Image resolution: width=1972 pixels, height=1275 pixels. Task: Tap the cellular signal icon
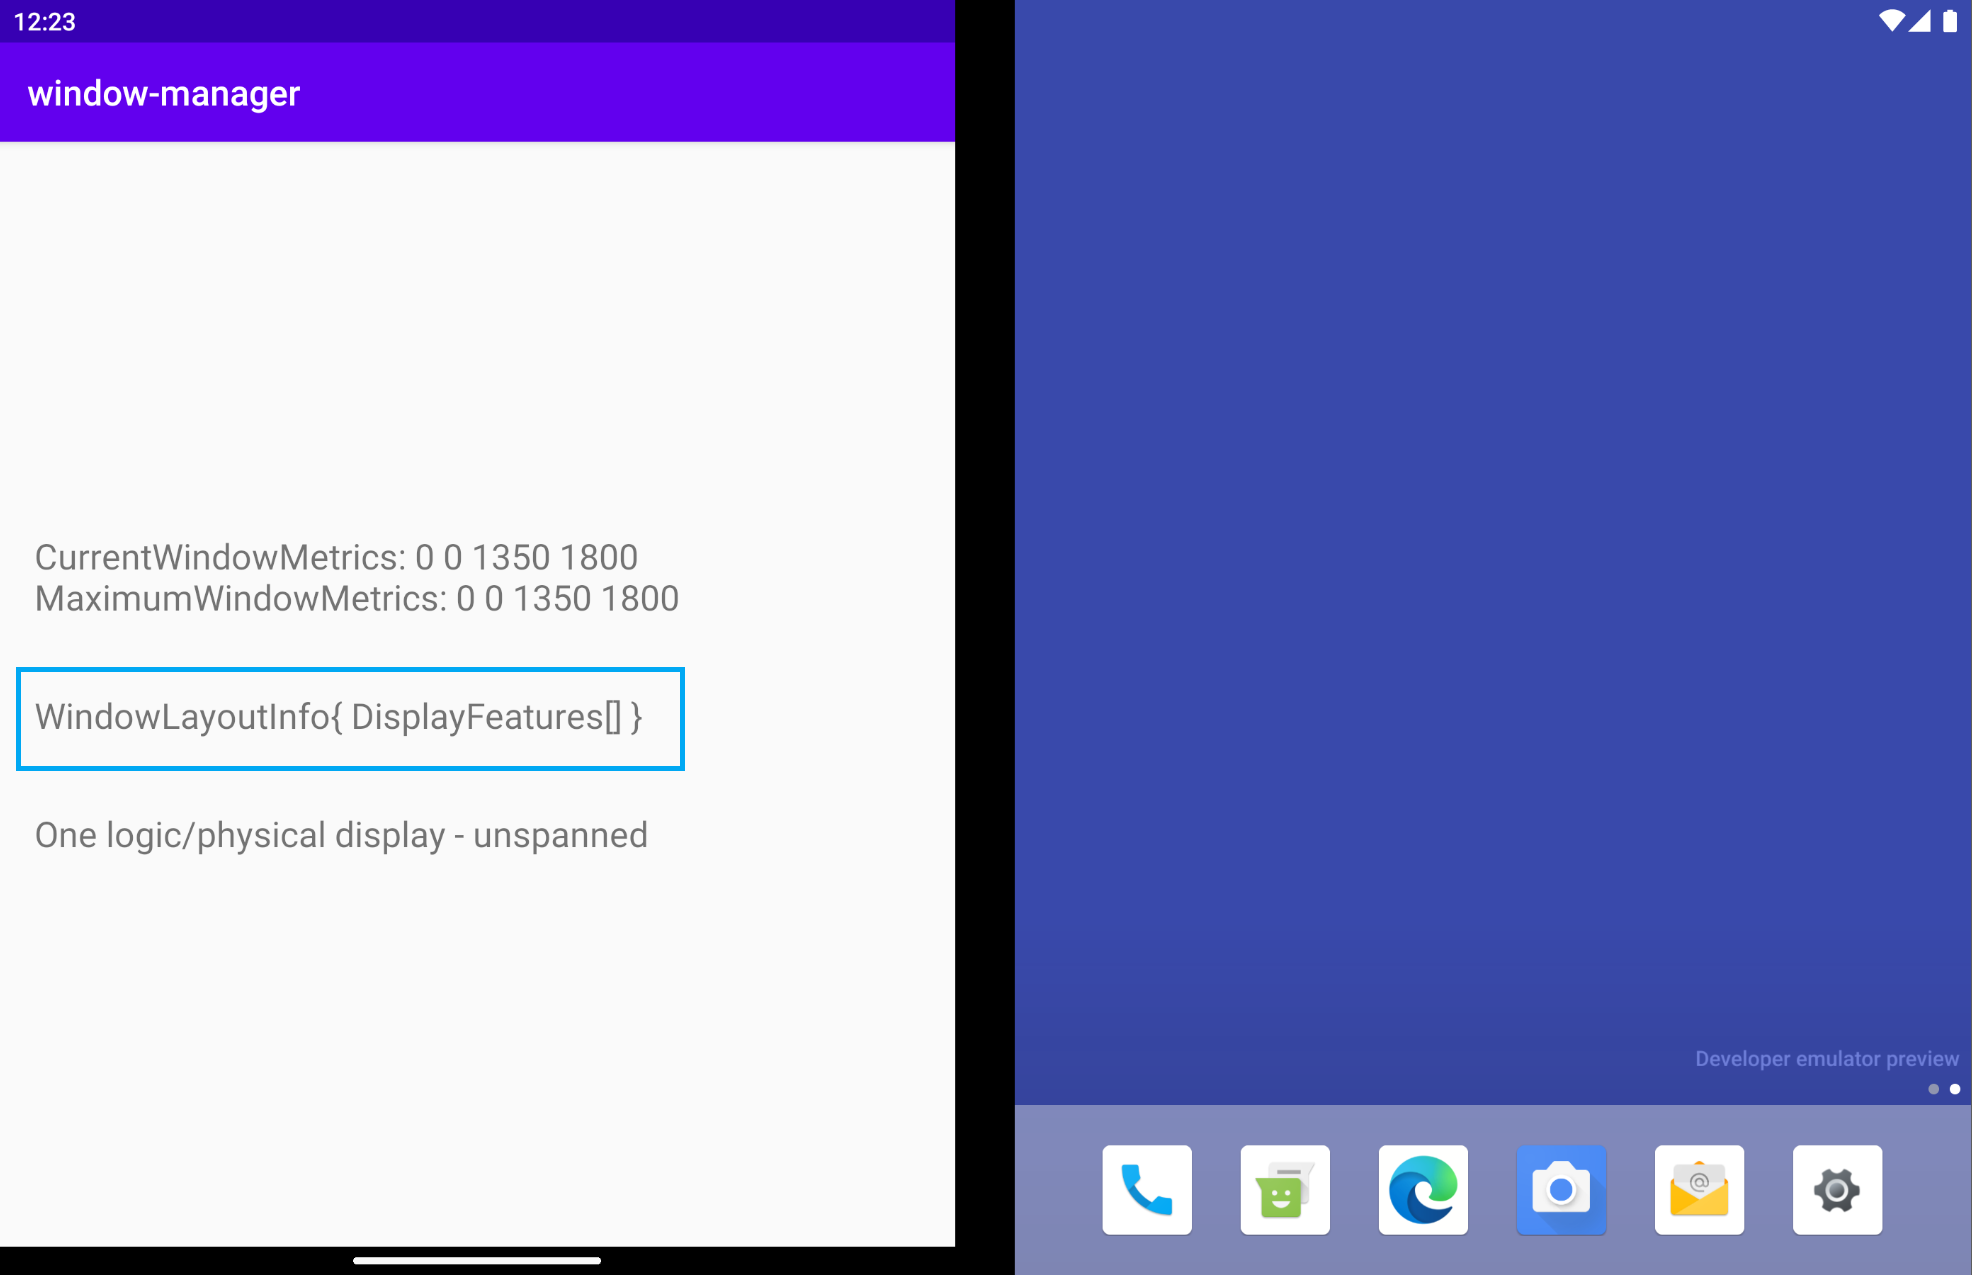pos(1920,21)
